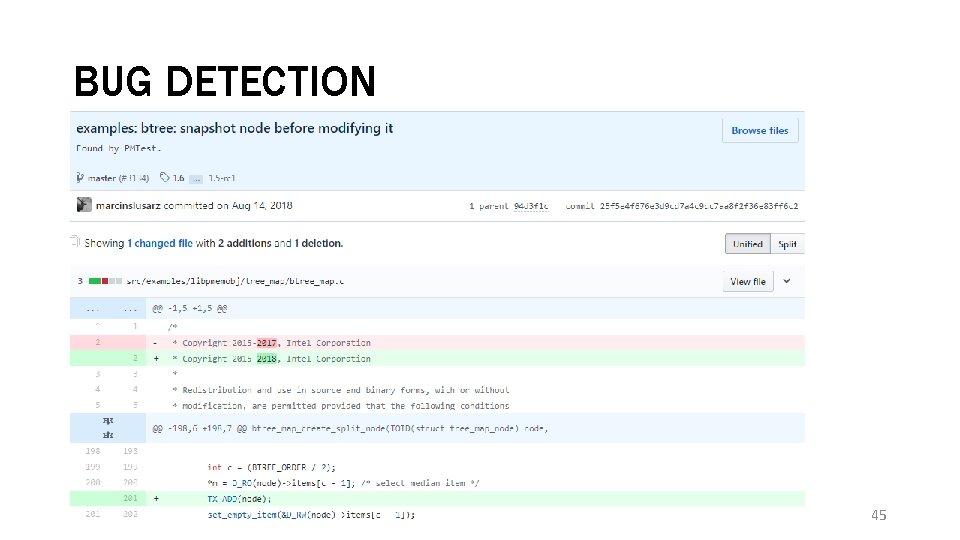The image size is (960, 540).
Task: Click the added Copyright 2018 line
Action: [437, 359]
